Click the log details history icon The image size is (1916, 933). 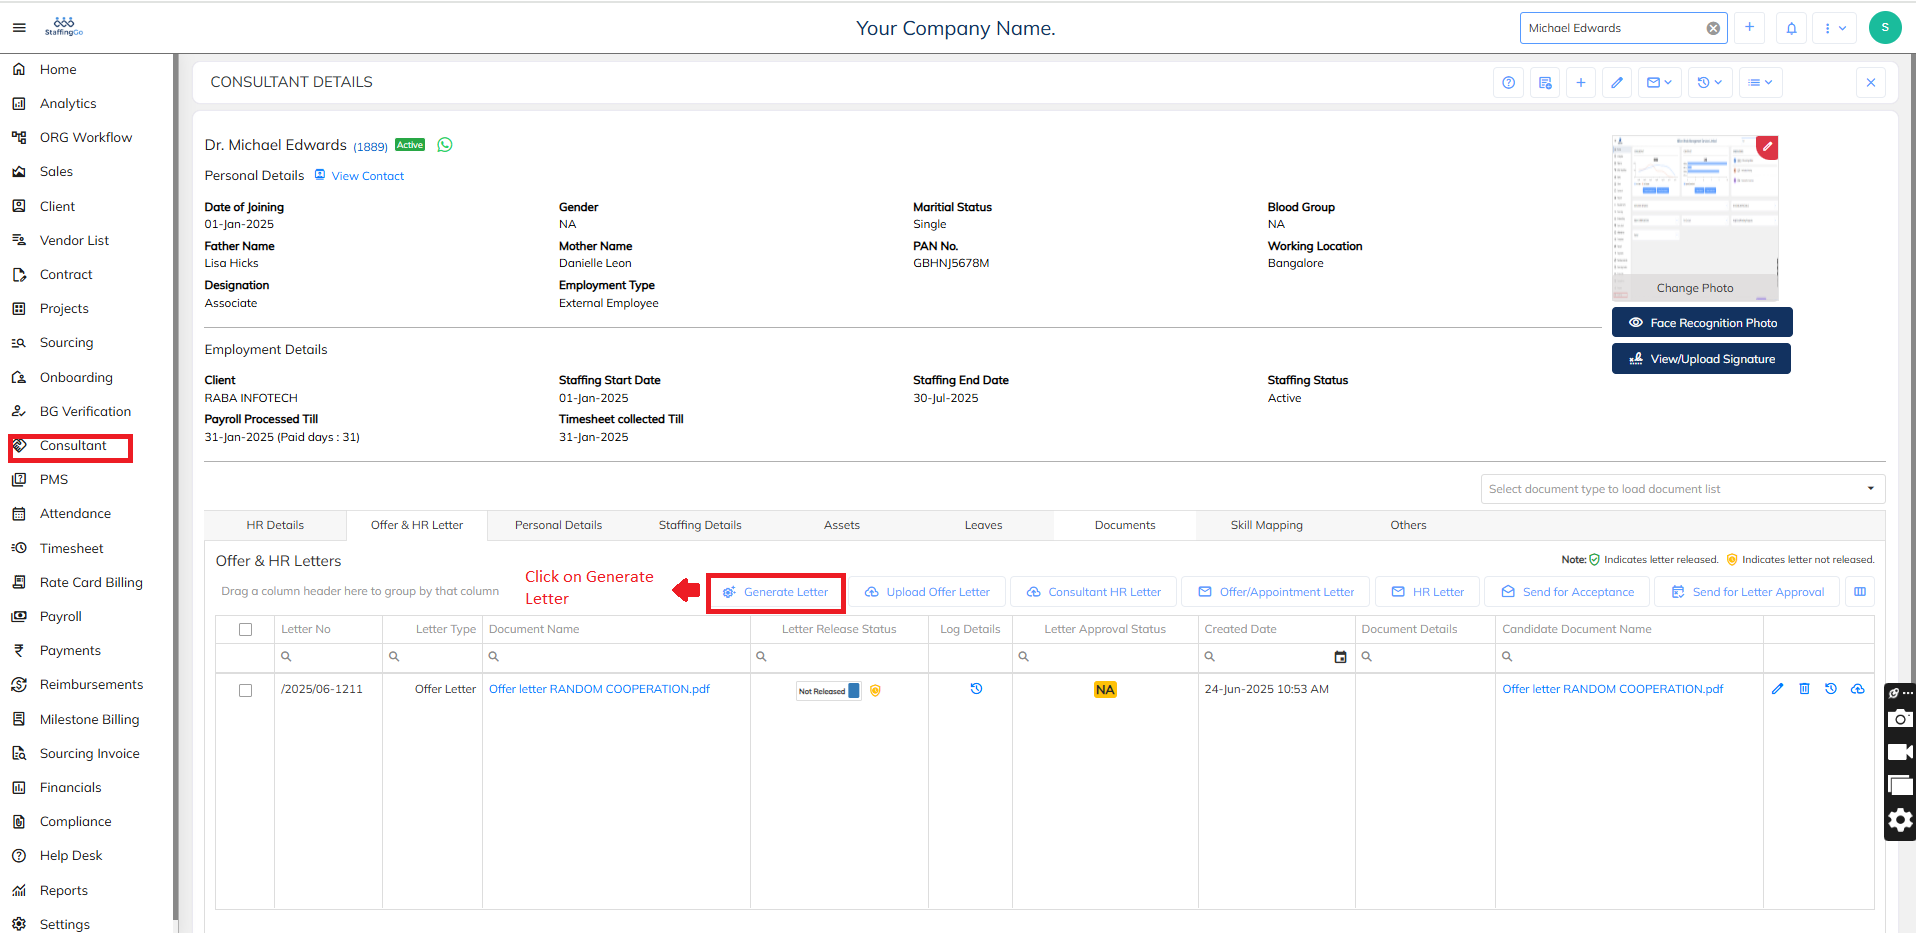[976, 689]
